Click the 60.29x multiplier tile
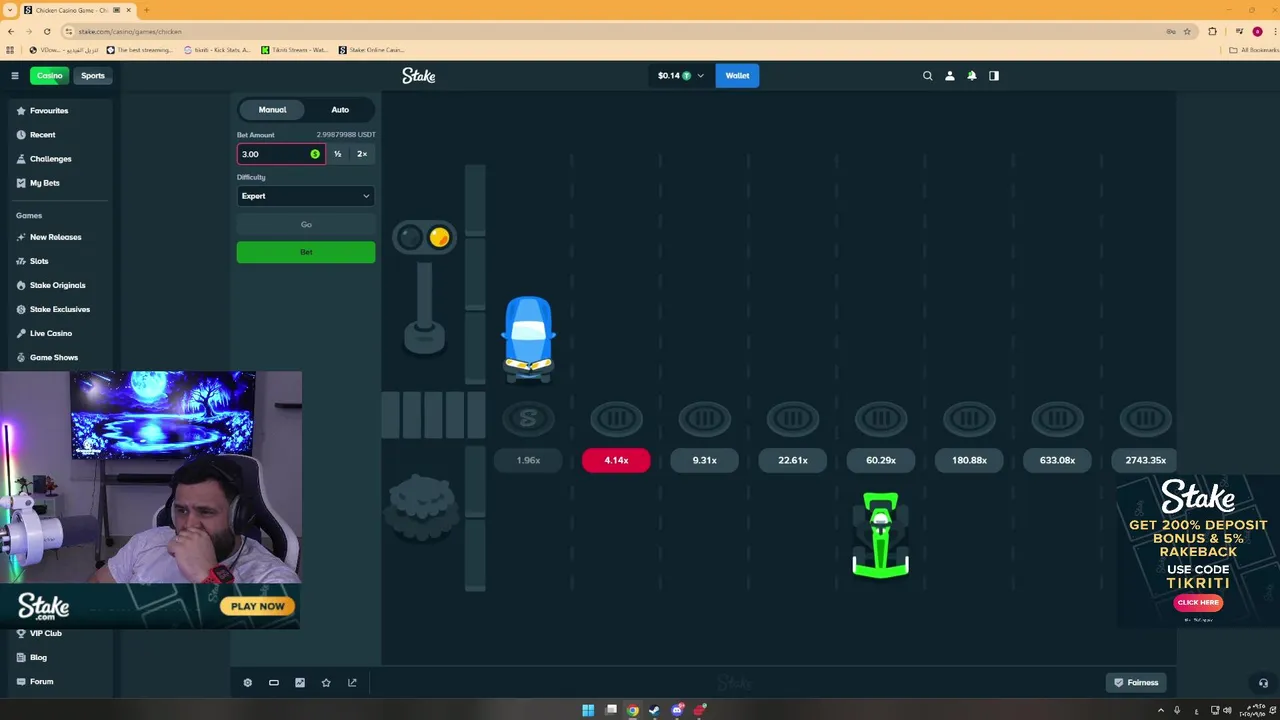Screen dimensions: 1280x720 tap(880, 460)
